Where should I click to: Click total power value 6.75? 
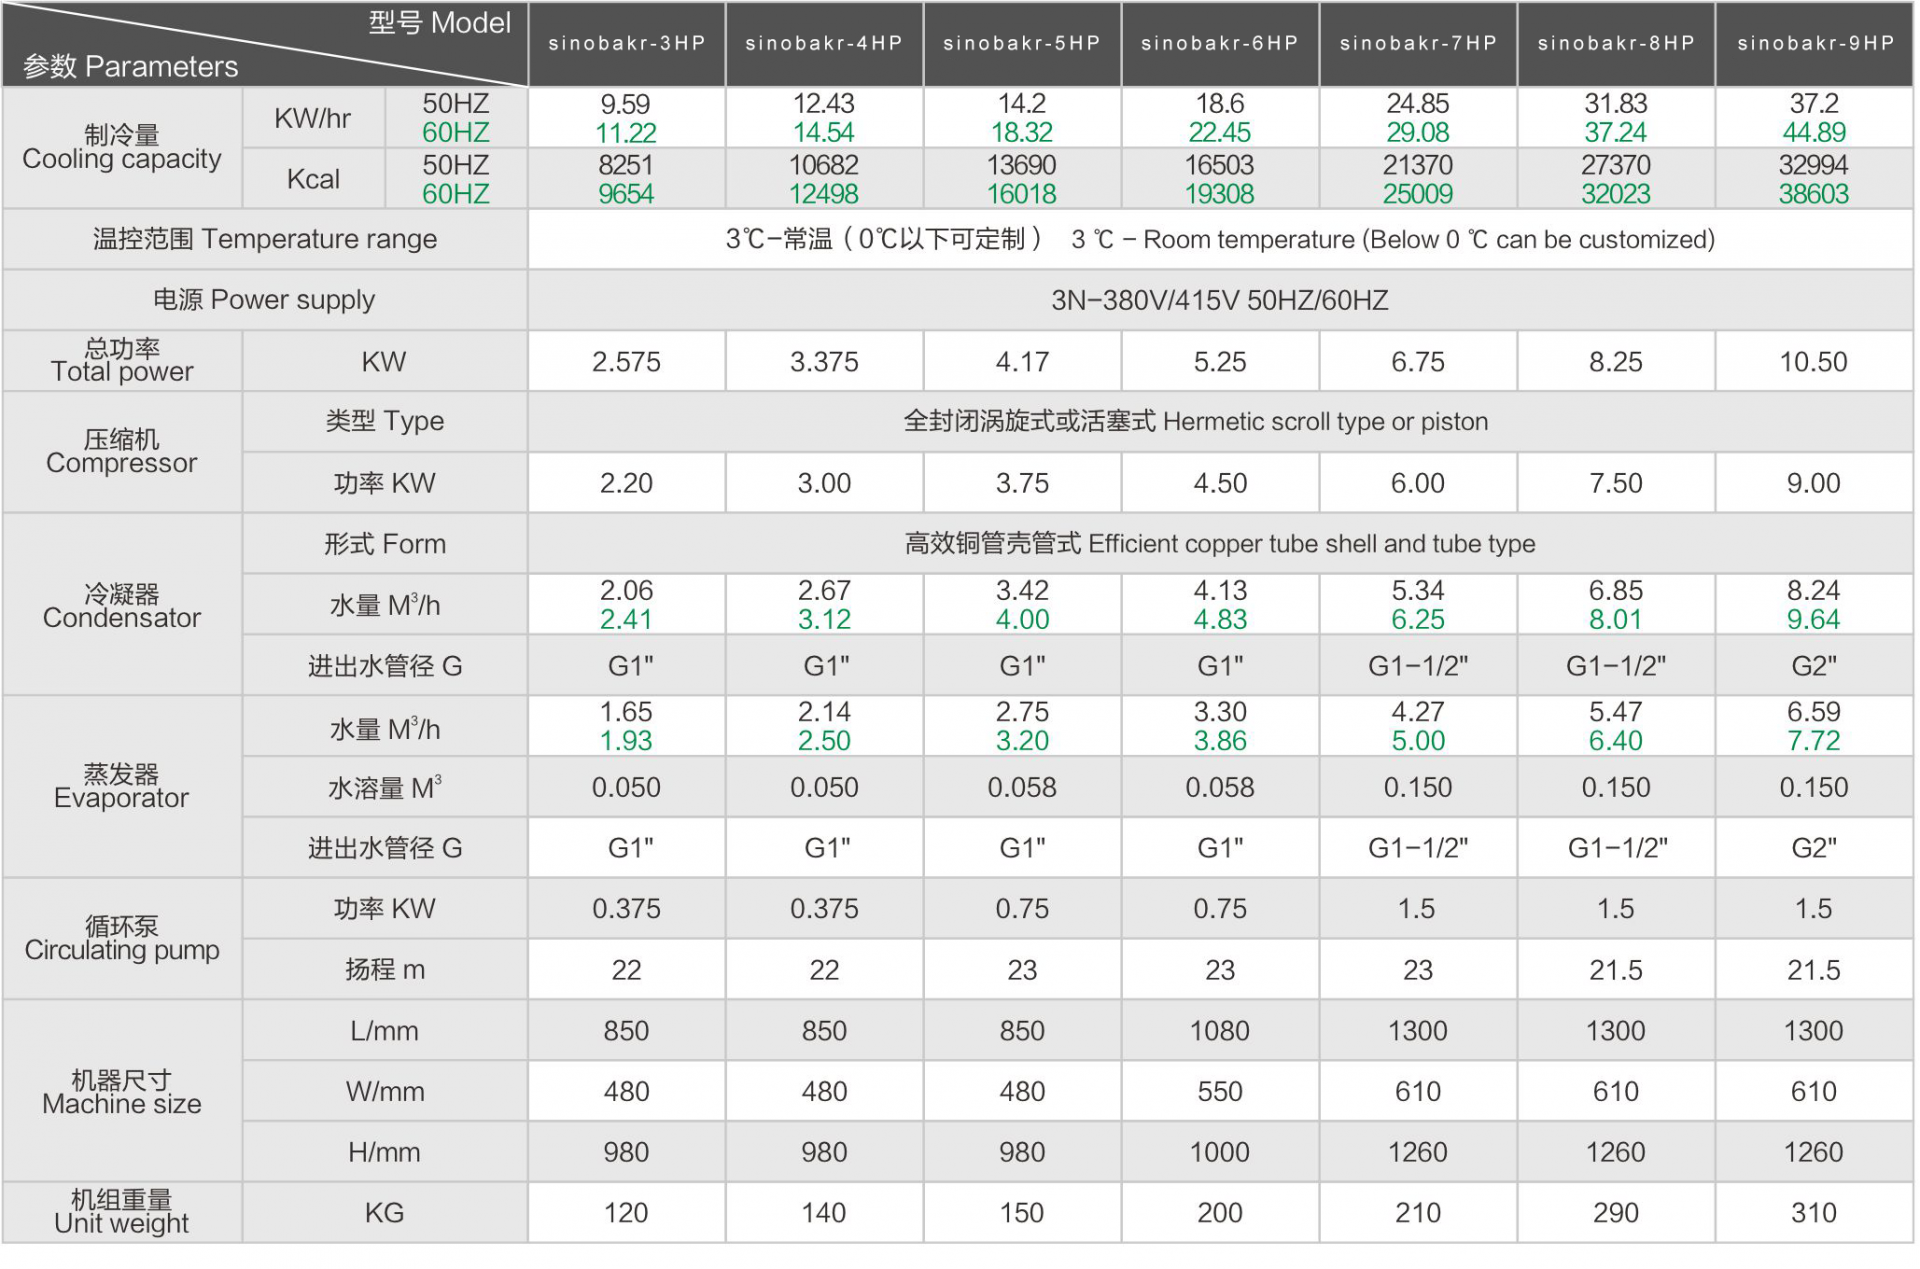pos(1418,362)
